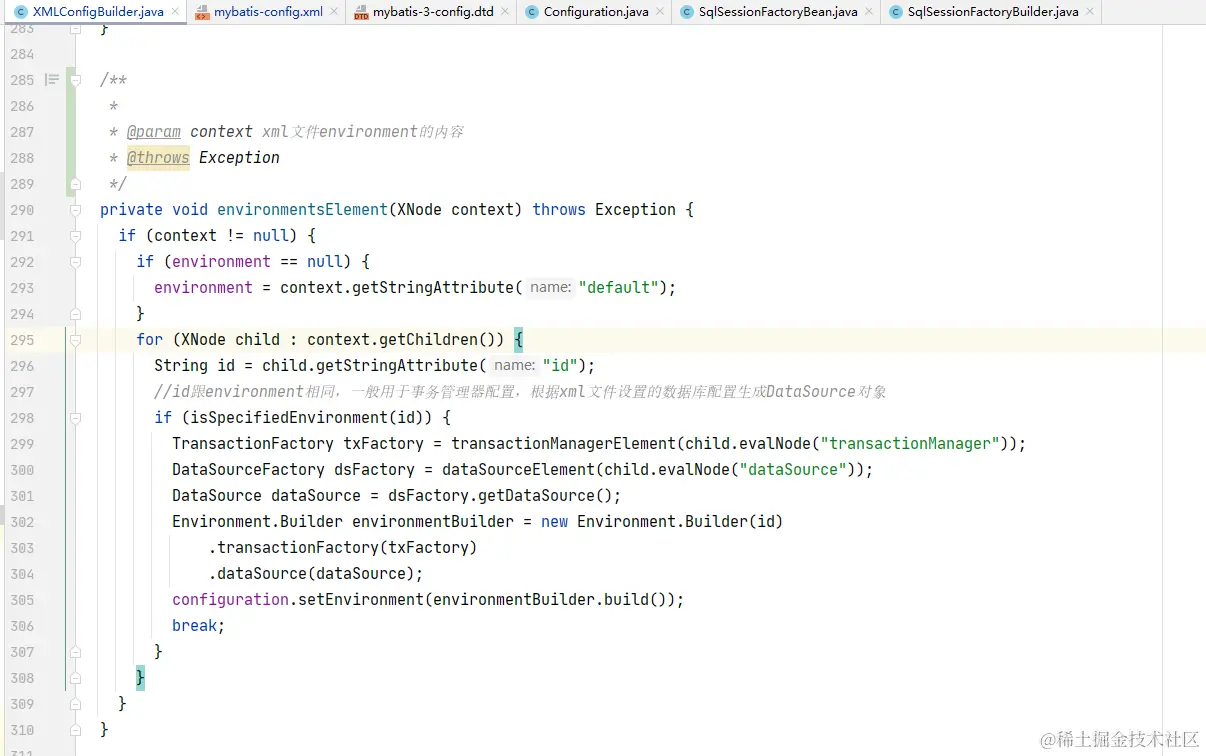This screenshot has width=1206, height=756.
Task: Fold the isSpecifiedEnvironment block at line 298
Action: pyautogui.click(x=76, y=418)
